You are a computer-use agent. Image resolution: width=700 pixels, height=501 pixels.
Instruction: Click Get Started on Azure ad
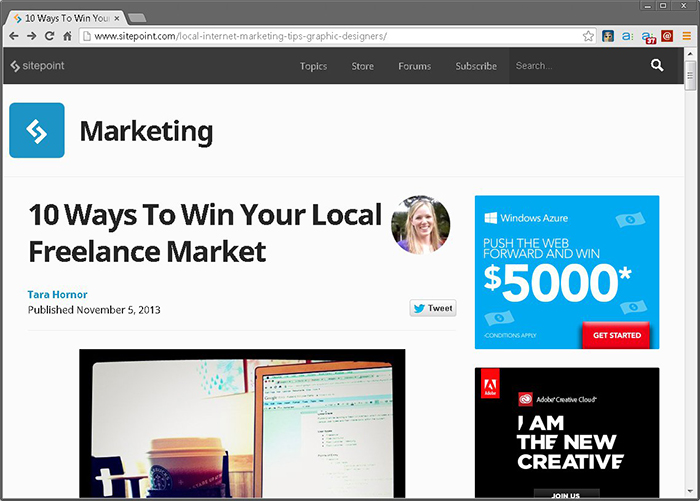616,335
